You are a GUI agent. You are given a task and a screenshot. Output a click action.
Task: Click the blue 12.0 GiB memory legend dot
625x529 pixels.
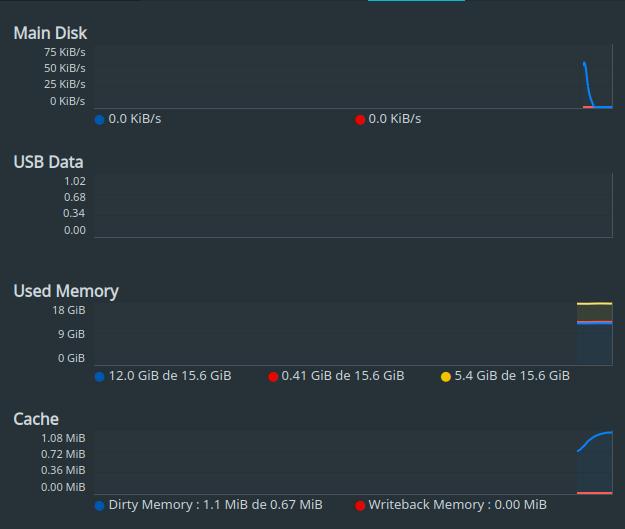100,376
